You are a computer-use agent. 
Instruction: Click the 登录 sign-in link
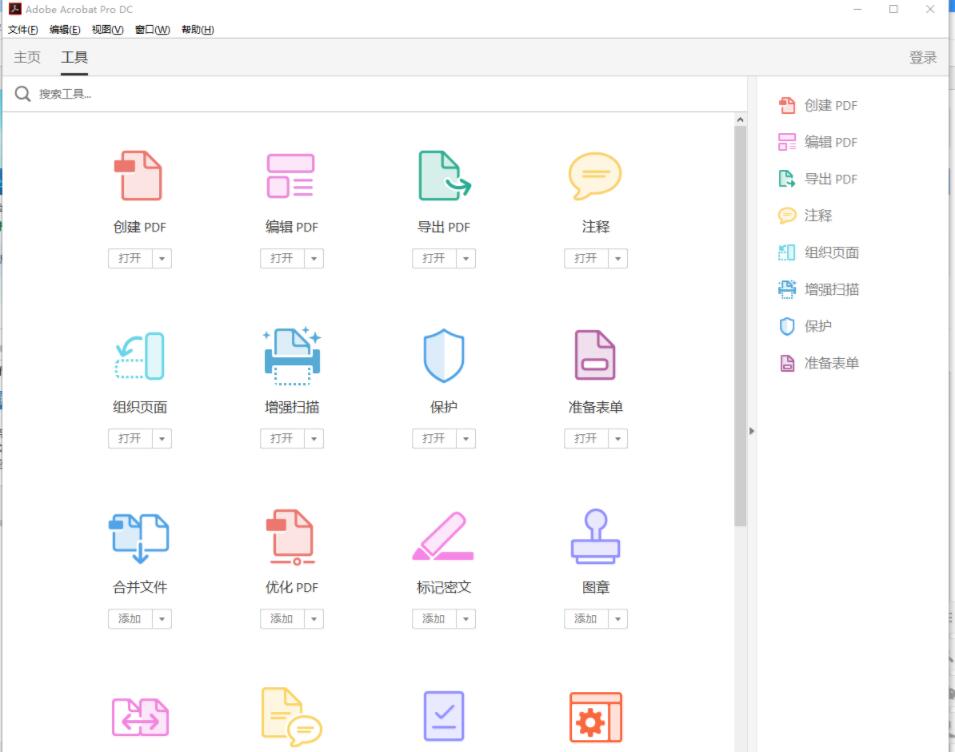click(x=923, y=58)
